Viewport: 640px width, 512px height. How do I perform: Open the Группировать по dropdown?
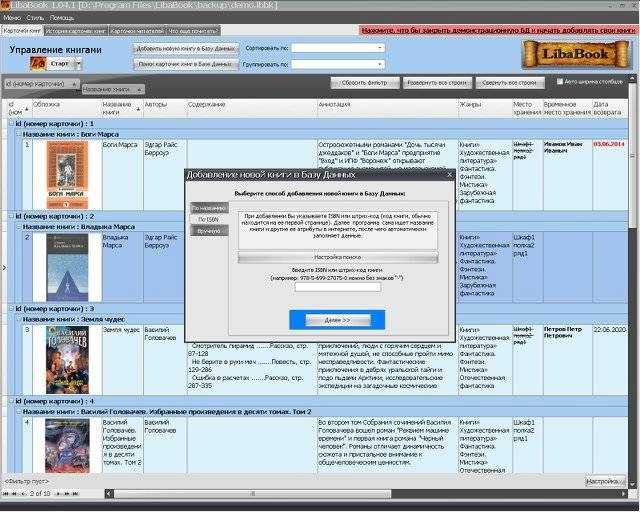pos(380,64)
